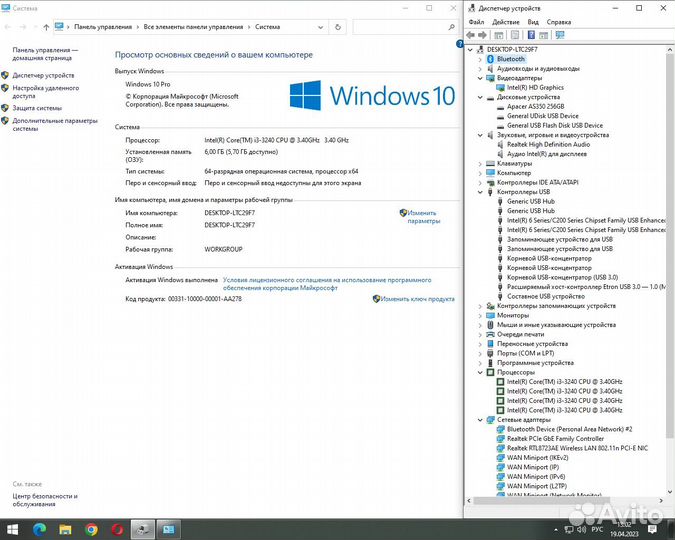Open remote access settings link

[x=46, y=92]
